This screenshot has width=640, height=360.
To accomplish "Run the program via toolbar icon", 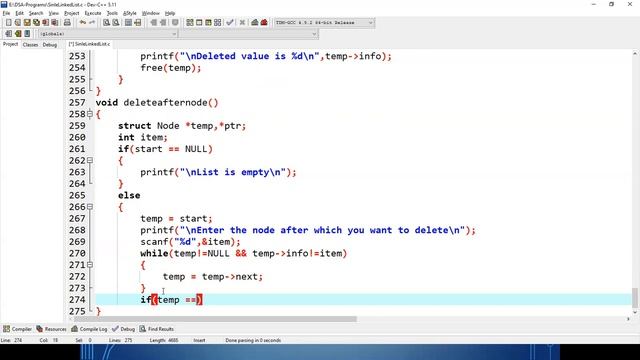I will click(199, 22).
